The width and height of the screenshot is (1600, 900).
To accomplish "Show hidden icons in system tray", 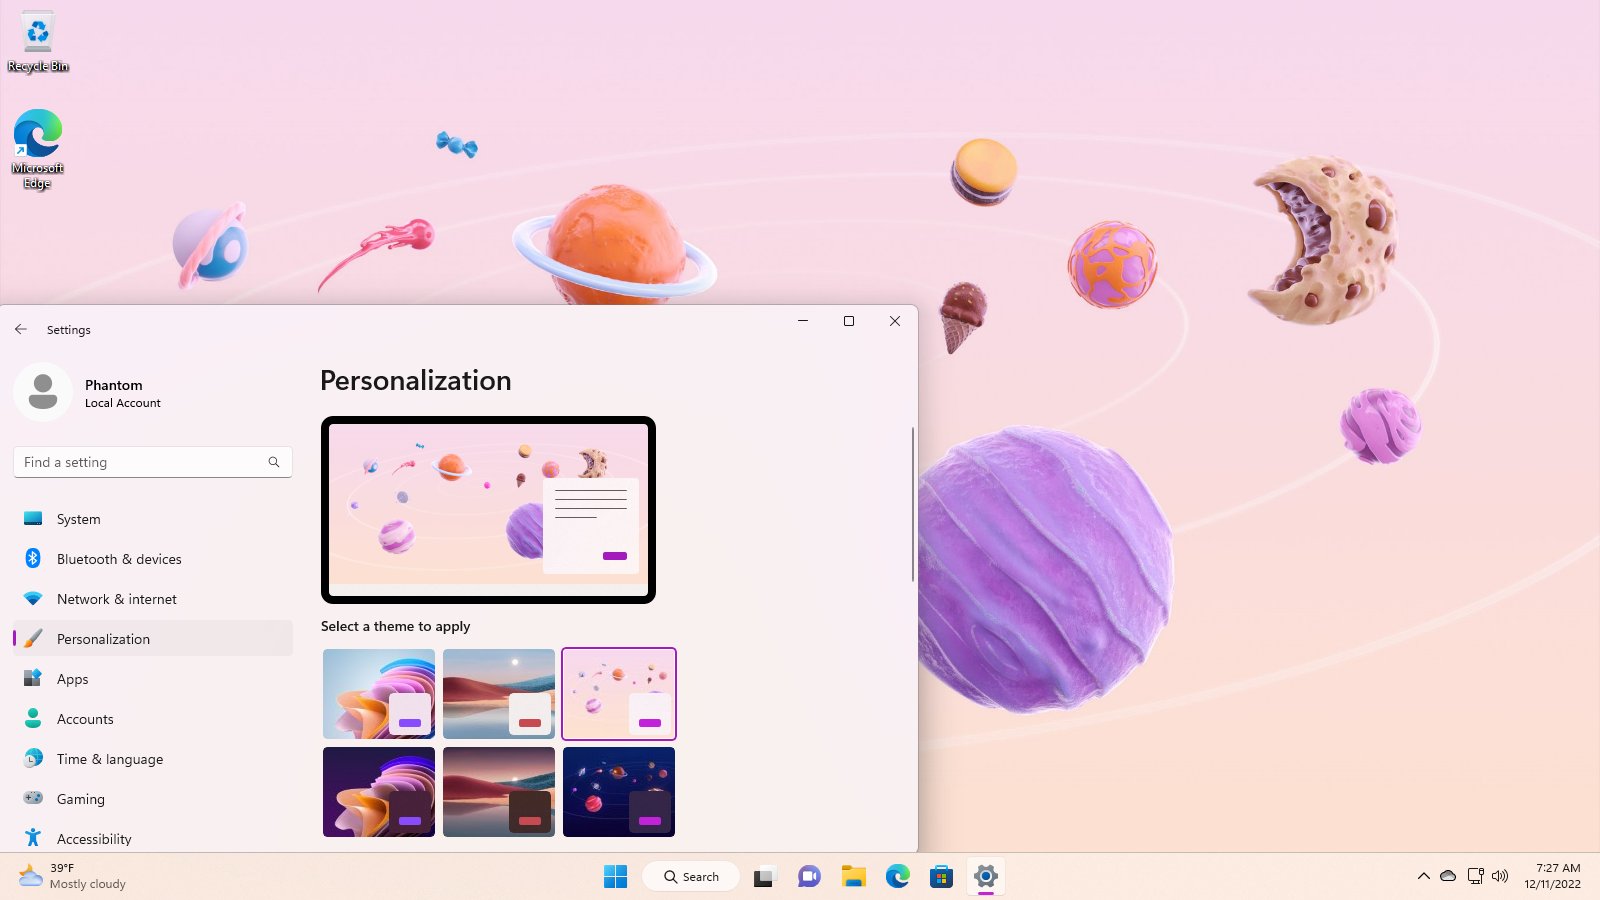I will point(1423,876).
